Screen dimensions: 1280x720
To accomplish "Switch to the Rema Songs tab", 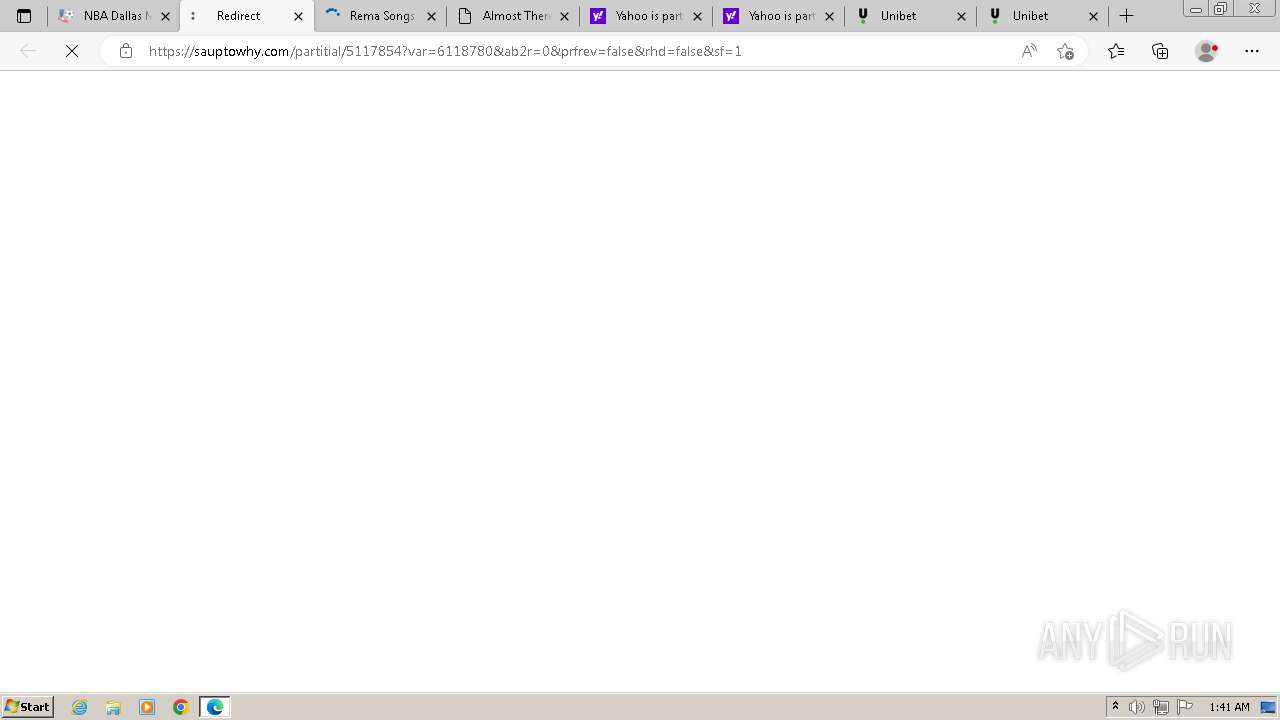I will tap(380, 16).
